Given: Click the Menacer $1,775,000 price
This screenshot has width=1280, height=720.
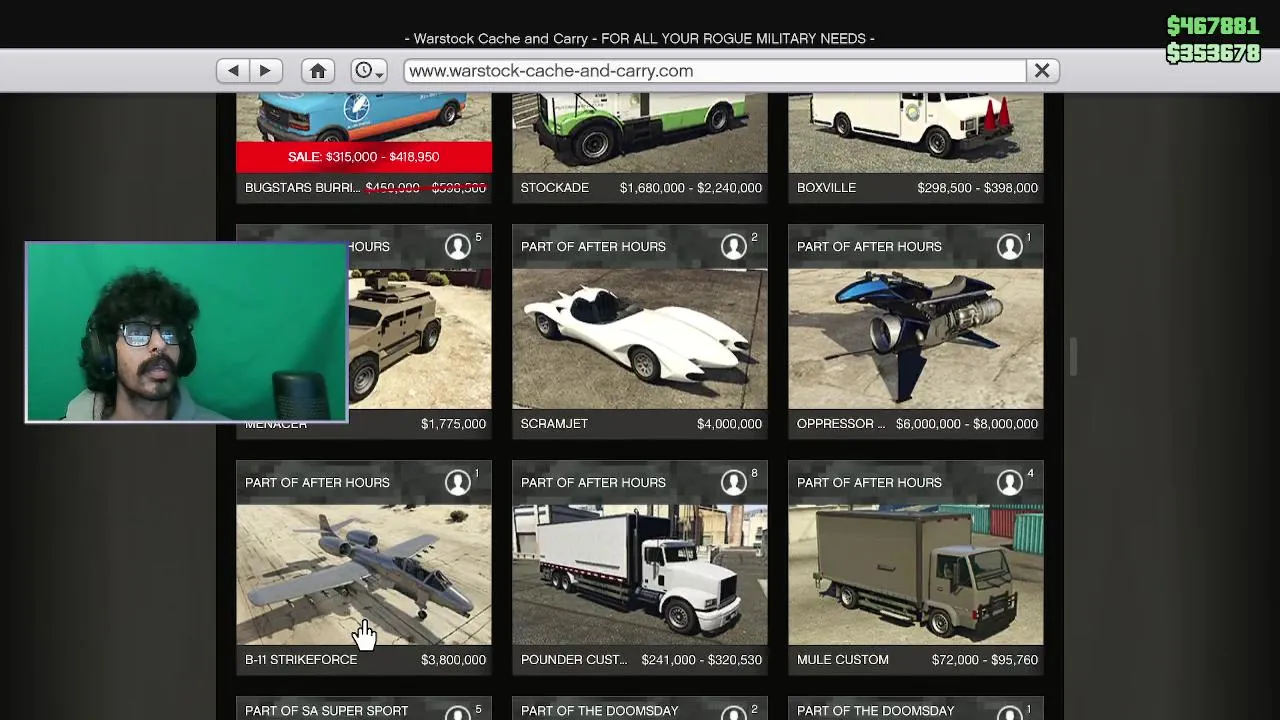Looking at the screenshot, I should 453,424.
